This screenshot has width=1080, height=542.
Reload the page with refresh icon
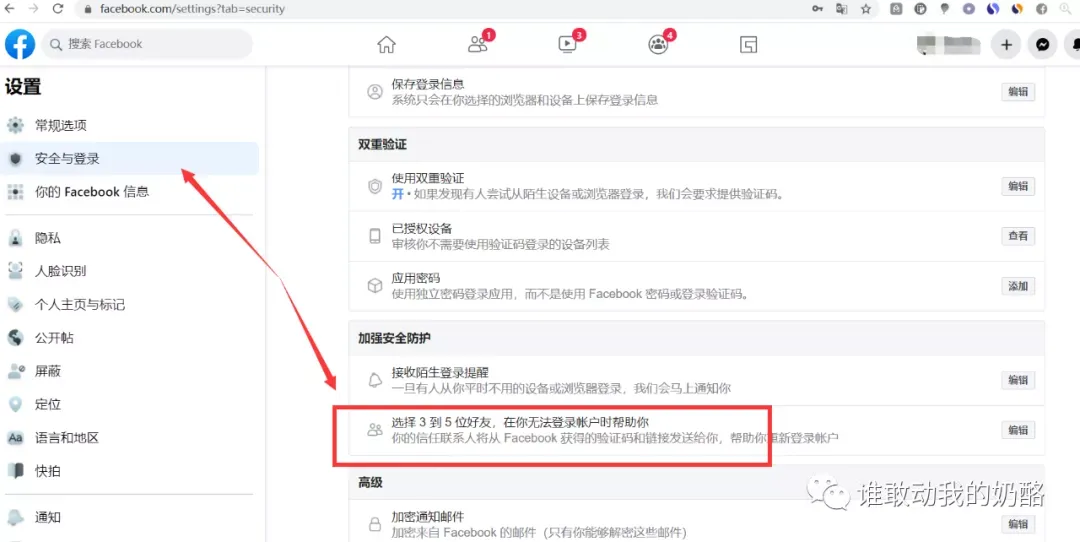click(58, 9)
